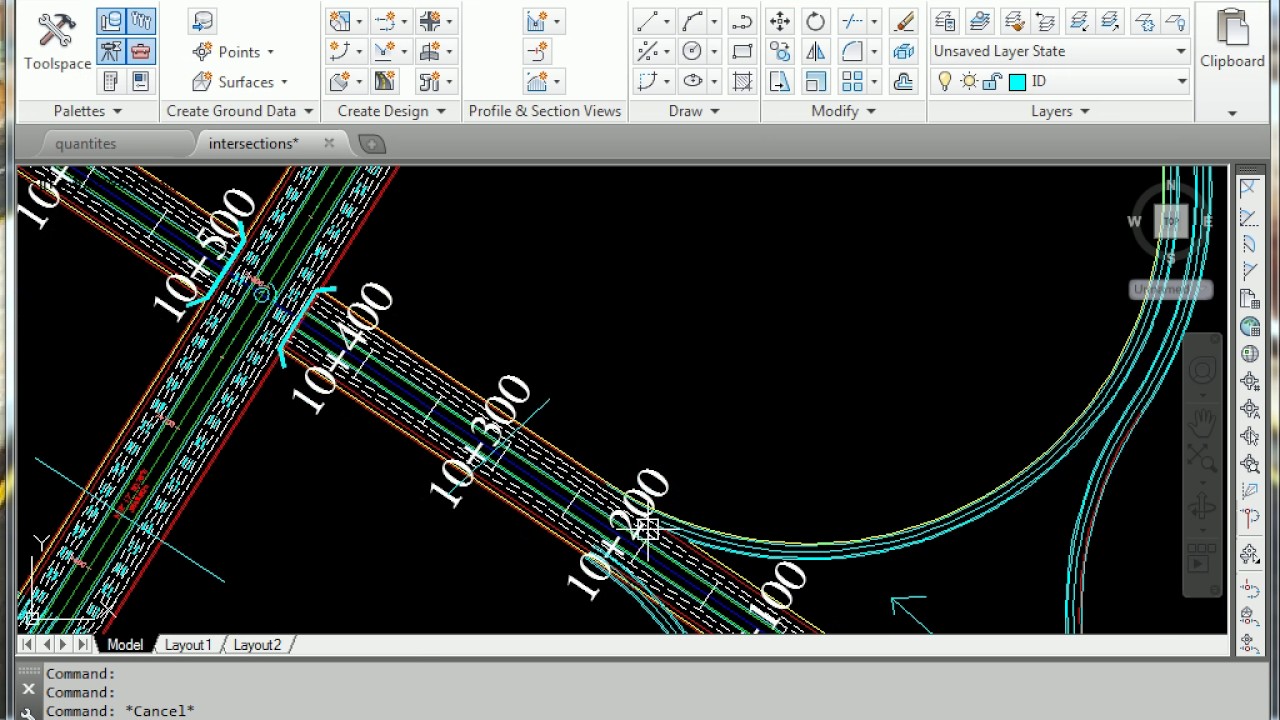
Task: Click the Import survey data icon
Action: pyautogui.click(x=203, y=21)
